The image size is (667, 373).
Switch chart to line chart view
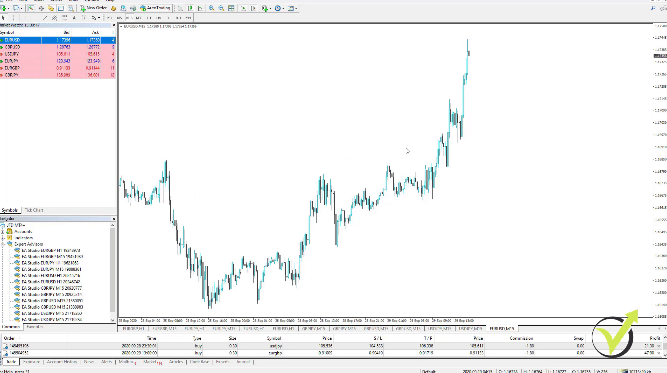[200, 8]
